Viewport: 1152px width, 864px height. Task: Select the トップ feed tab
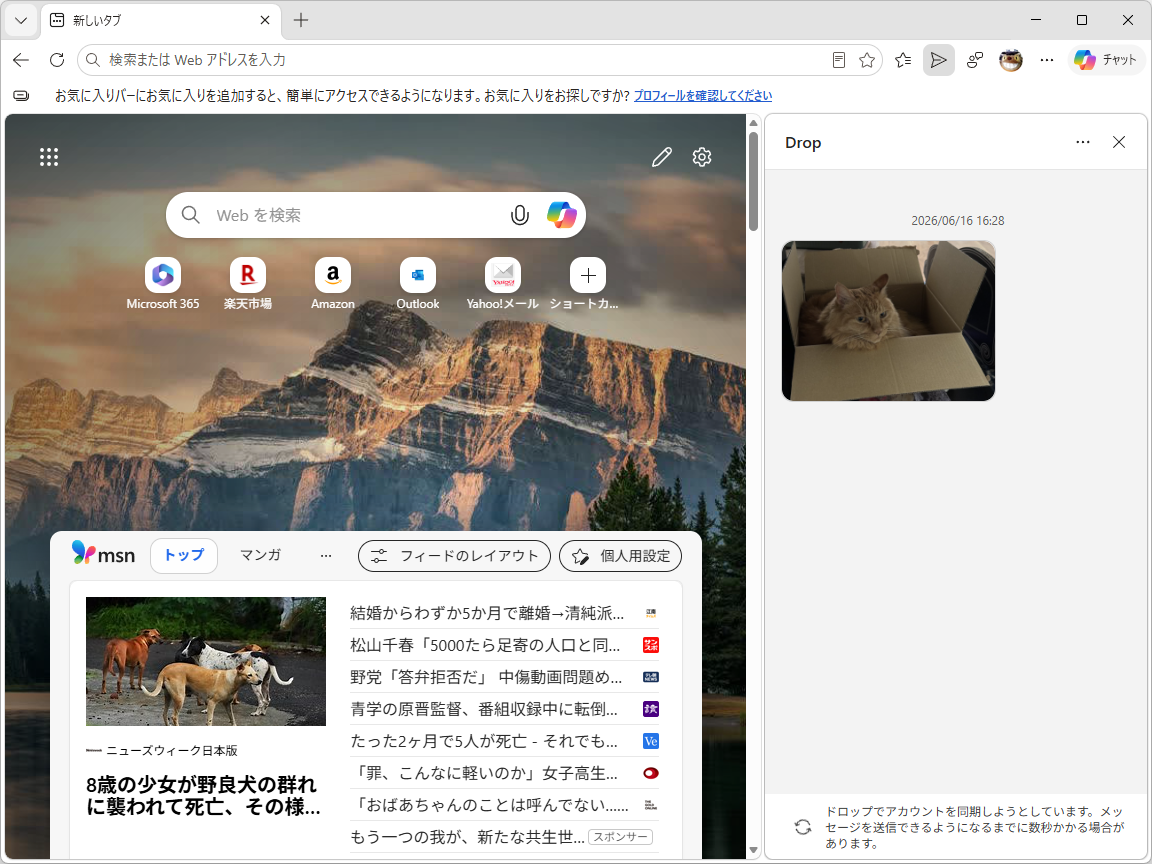[184, 555]
